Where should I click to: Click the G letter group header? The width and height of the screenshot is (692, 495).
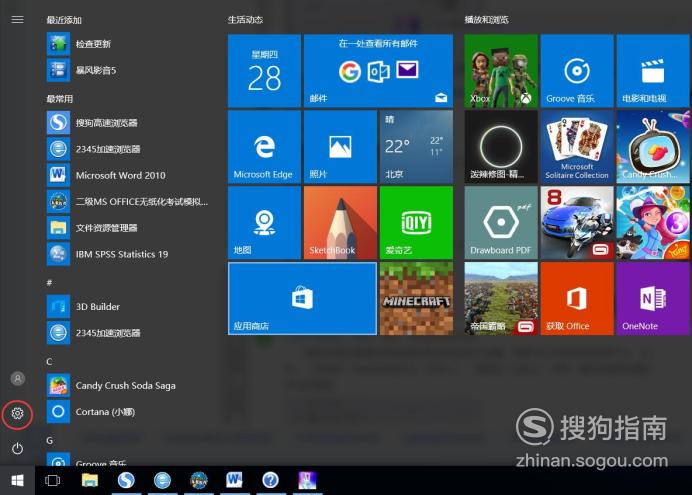49,440
